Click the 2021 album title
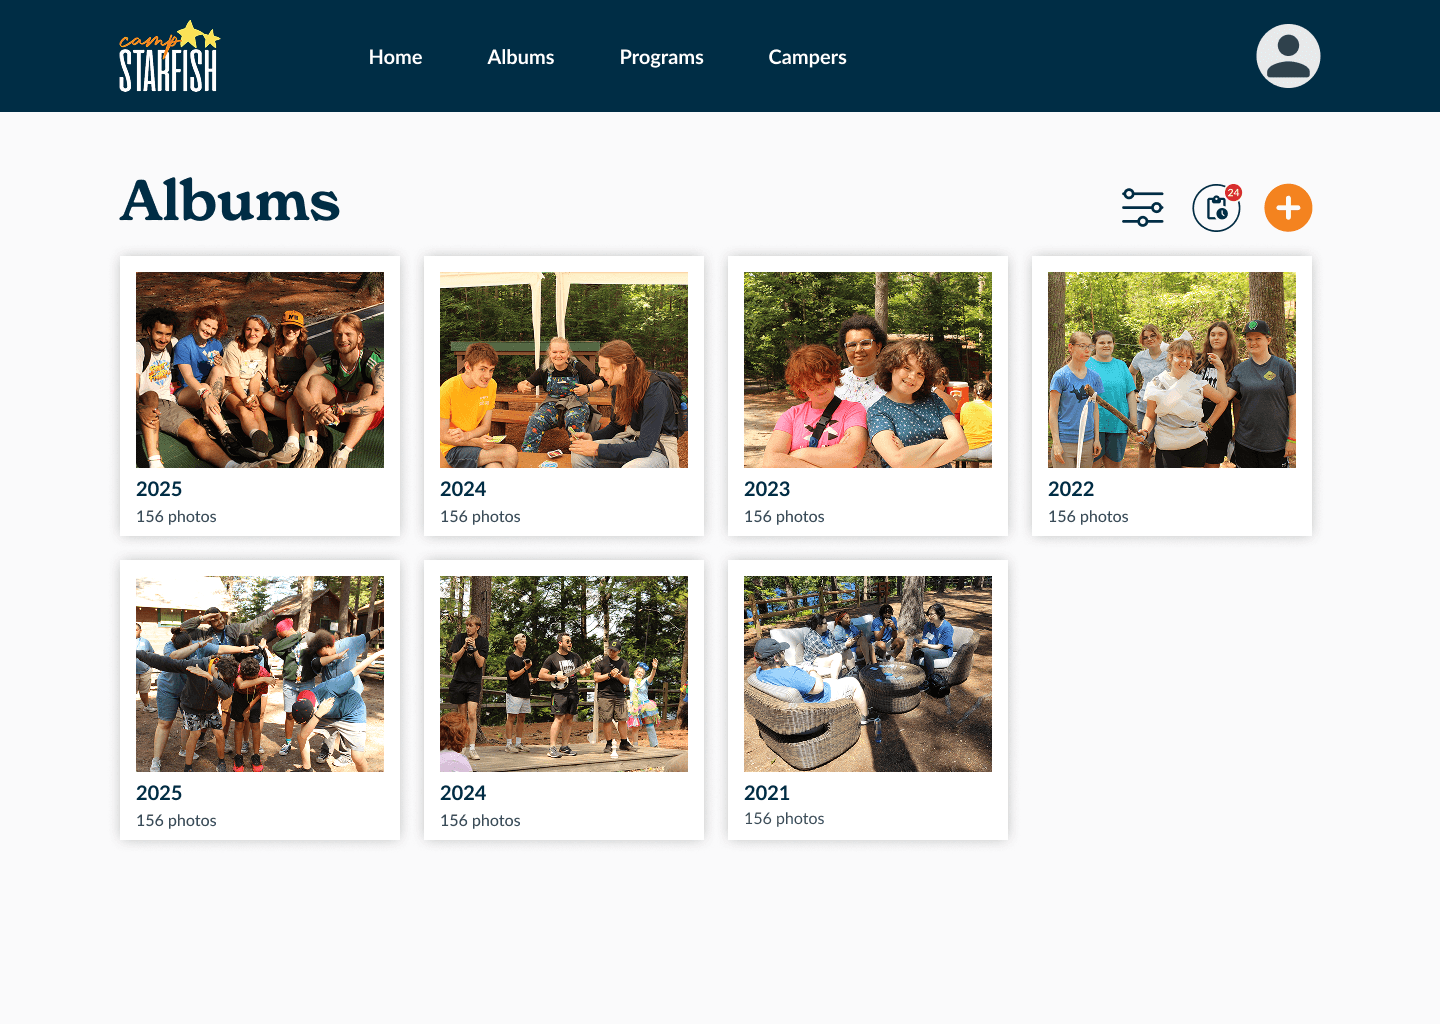1440x1024 pixels. point(767,793)
